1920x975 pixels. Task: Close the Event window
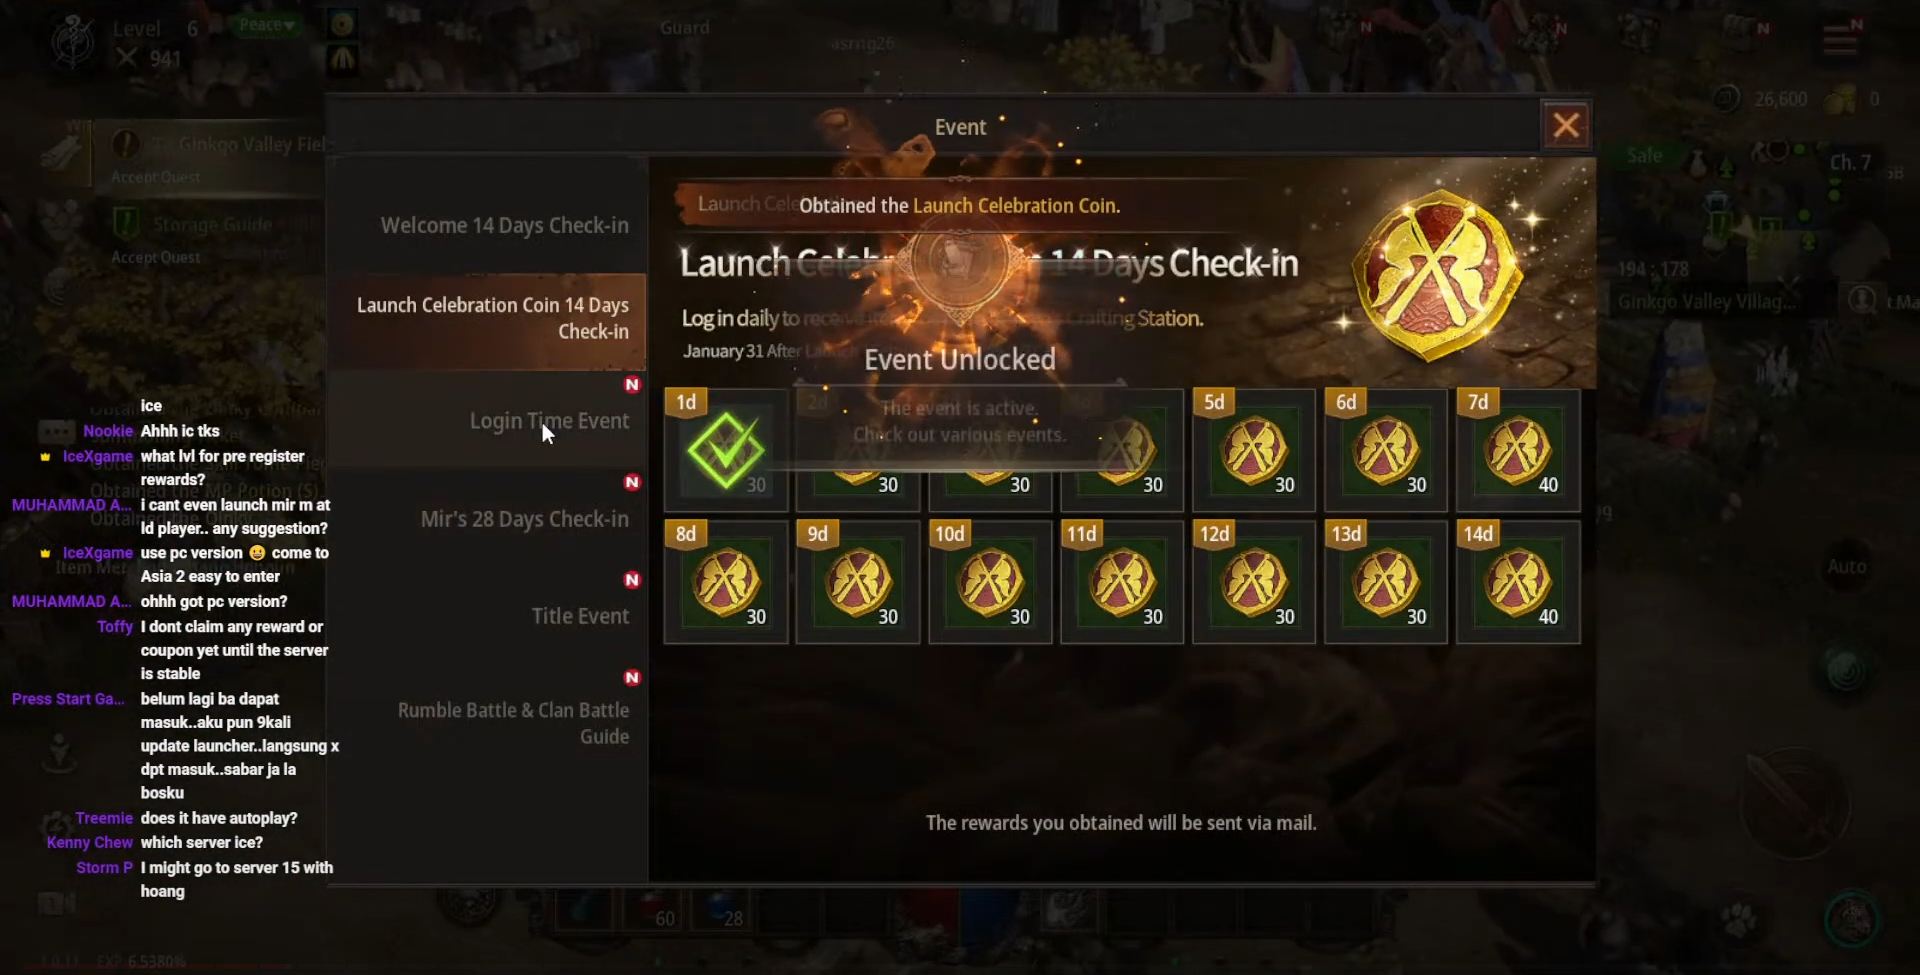pos(1566,126)
